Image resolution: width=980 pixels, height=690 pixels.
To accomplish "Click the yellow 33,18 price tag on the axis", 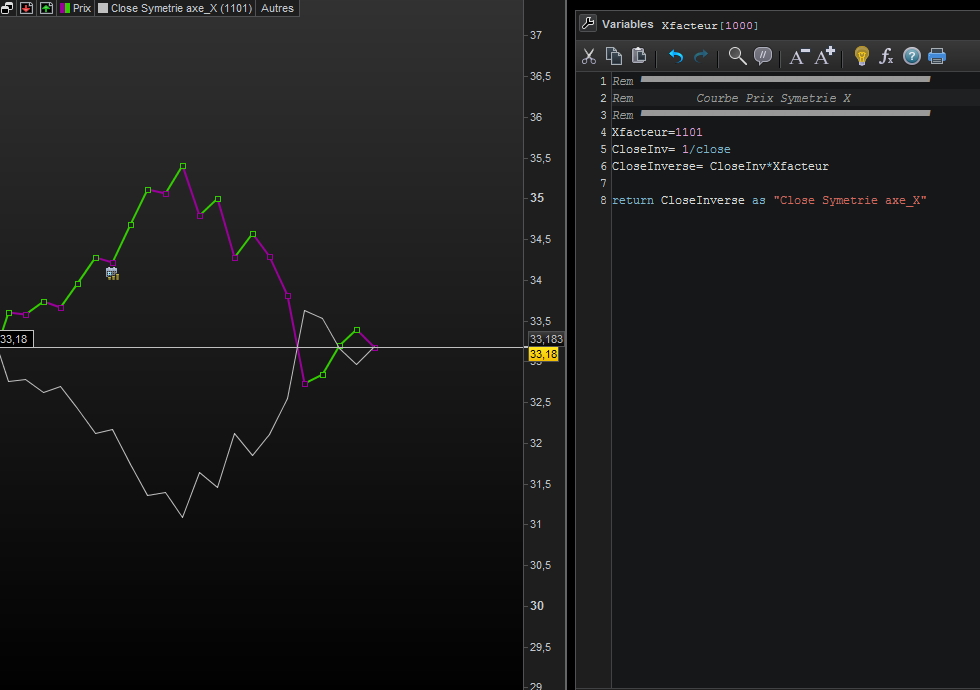I will (543, 354).
